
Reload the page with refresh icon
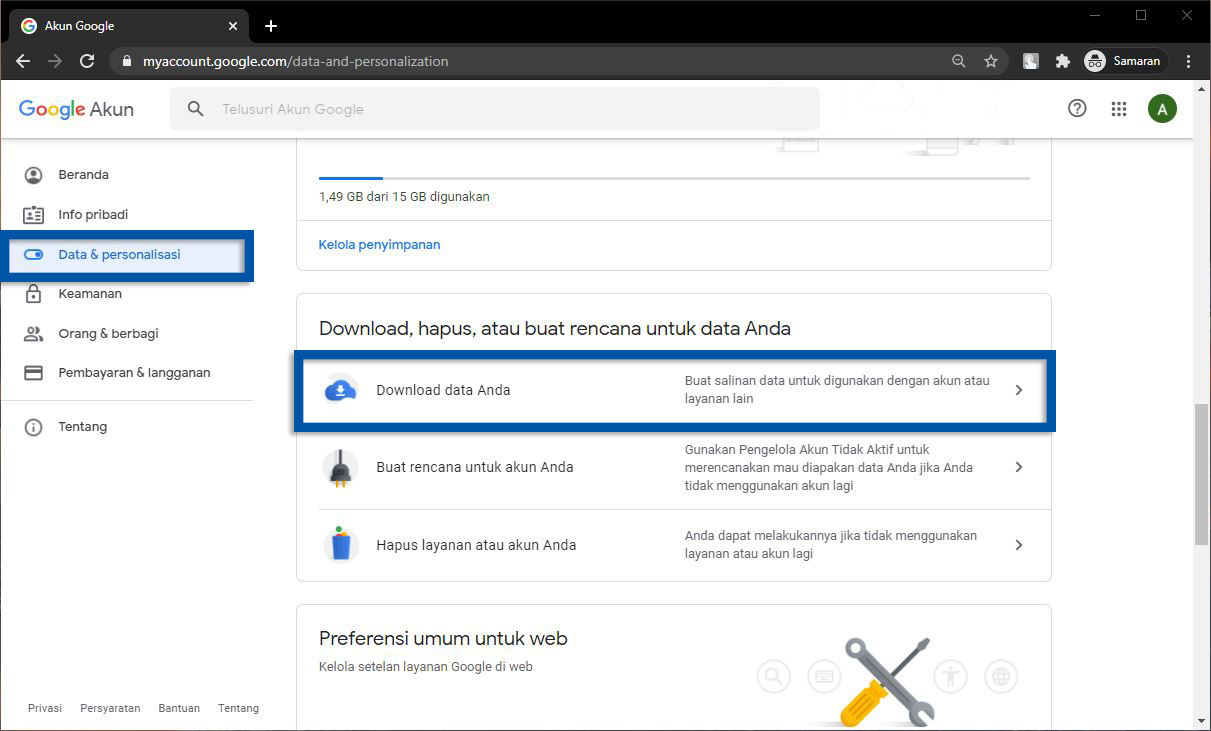pyautogui.click(x=87, y=61)
